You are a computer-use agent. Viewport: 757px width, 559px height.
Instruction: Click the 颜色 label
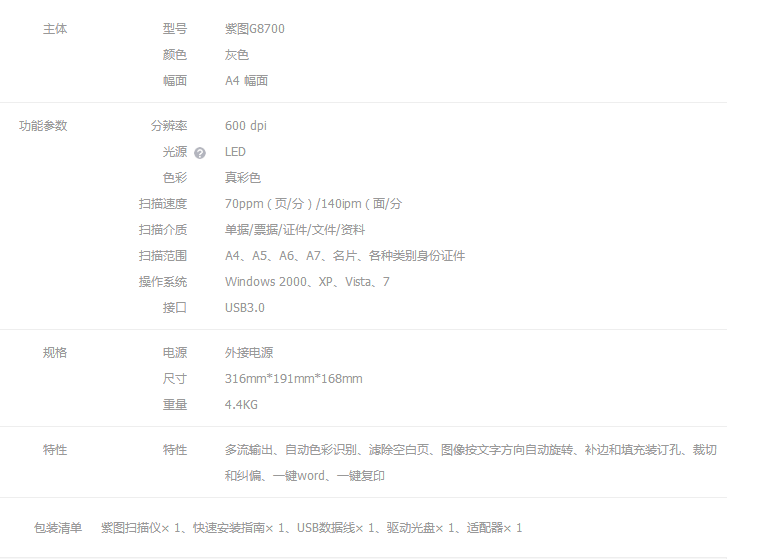[x=175, y=55]
